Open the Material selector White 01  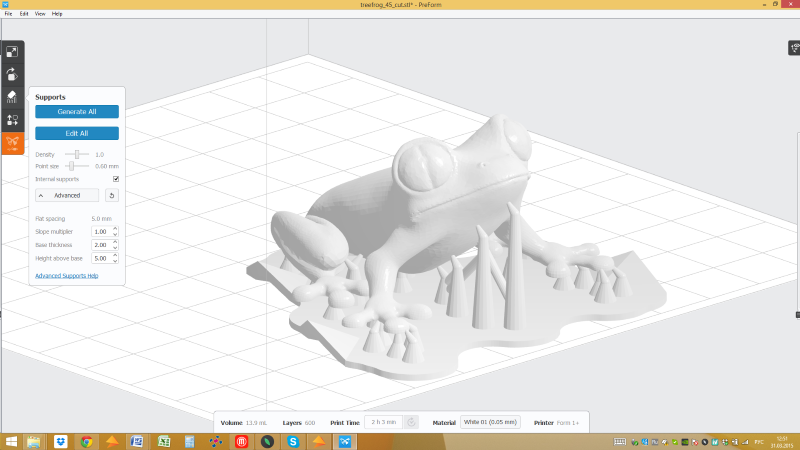[490, 422]
